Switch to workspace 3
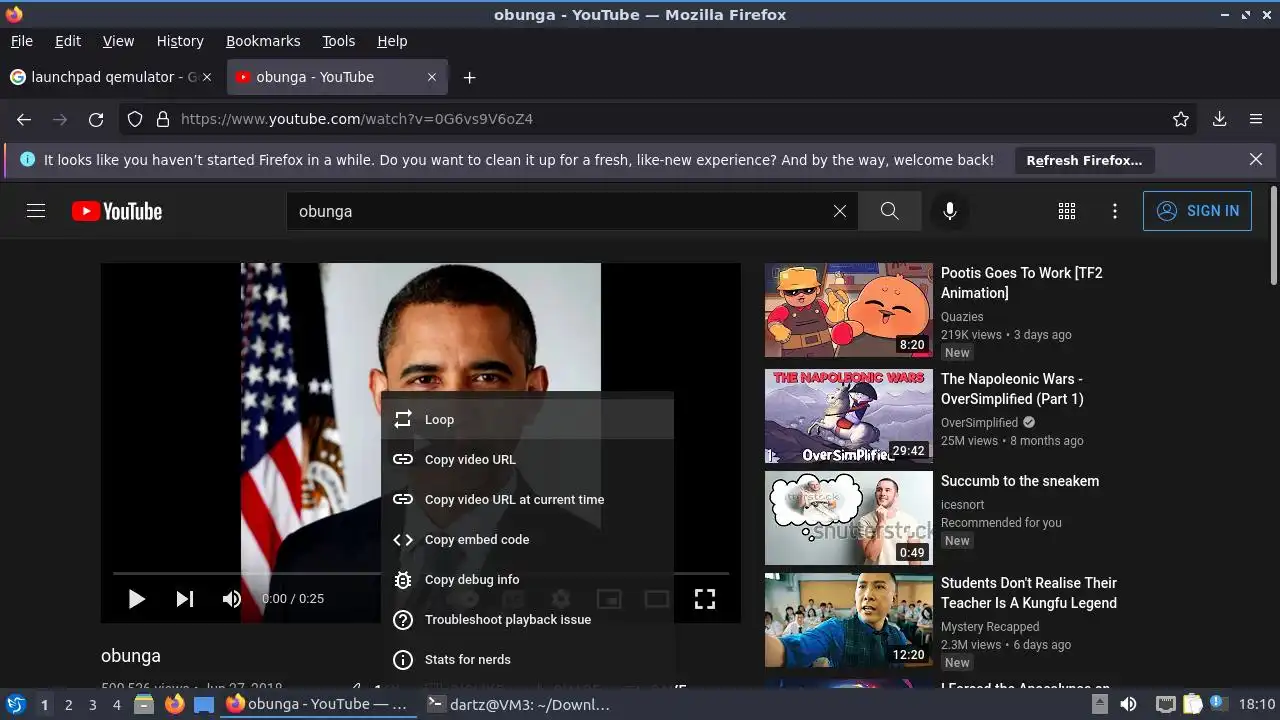 (92, 704)
